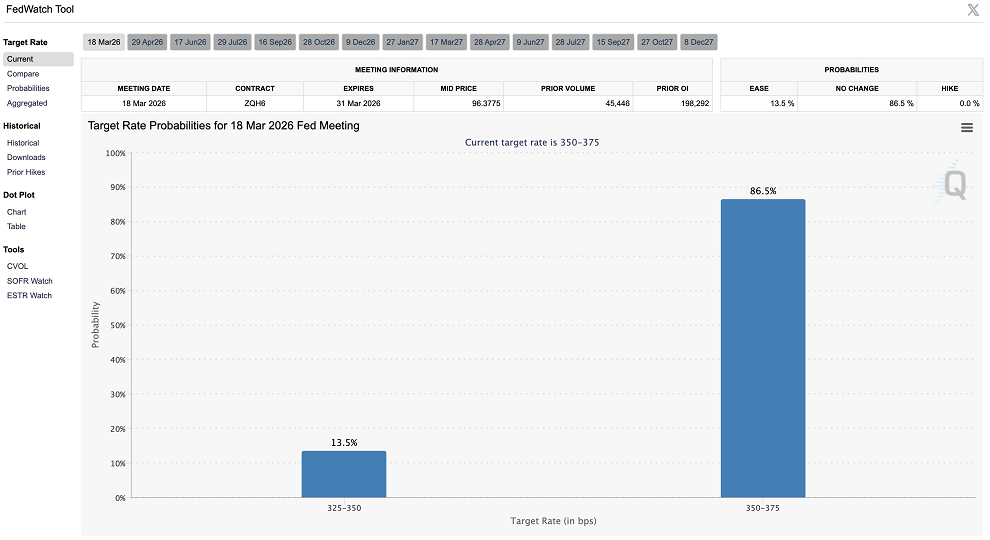
Task: Select the 28 Oct26 meeting tab
Action: pos(319,42)
